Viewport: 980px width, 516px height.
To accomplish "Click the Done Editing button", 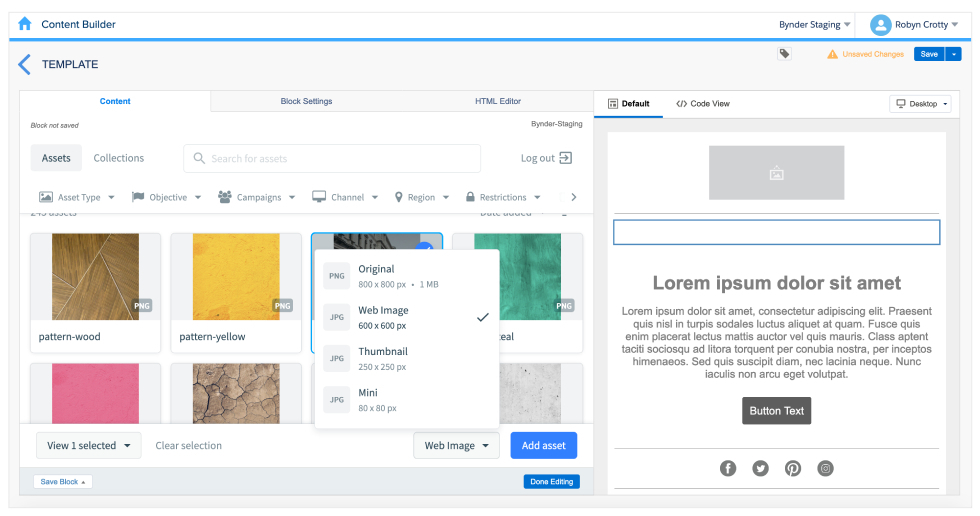I will 552,482.
